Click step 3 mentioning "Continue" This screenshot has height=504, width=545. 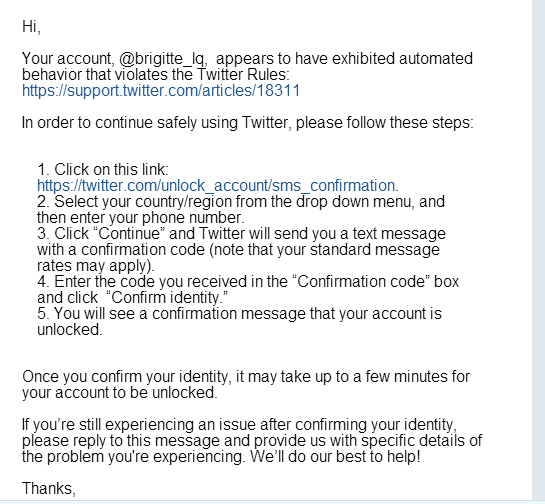point(241,234)
